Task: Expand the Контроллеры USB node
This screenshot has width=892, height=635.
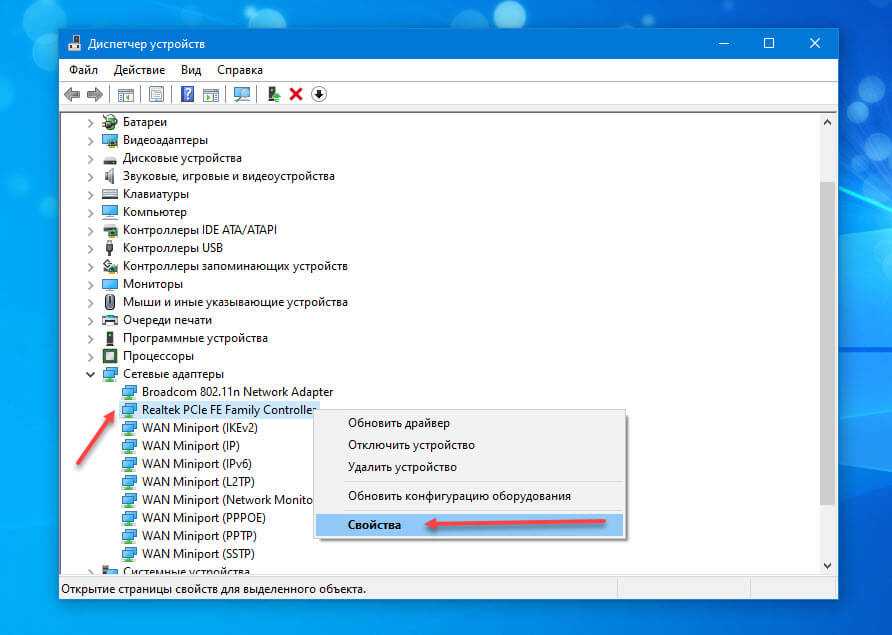Action: pyautogui.click(x=91, y=248)
